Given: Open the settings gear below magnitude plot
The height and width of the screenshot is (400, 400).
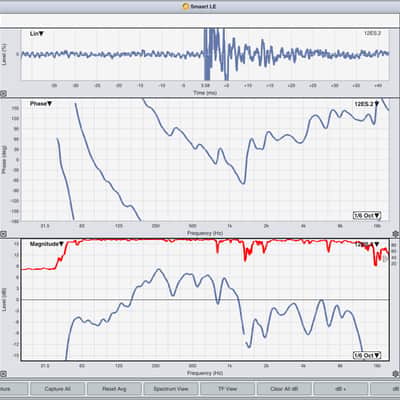Looking at the screenshot, I should 396,374.
